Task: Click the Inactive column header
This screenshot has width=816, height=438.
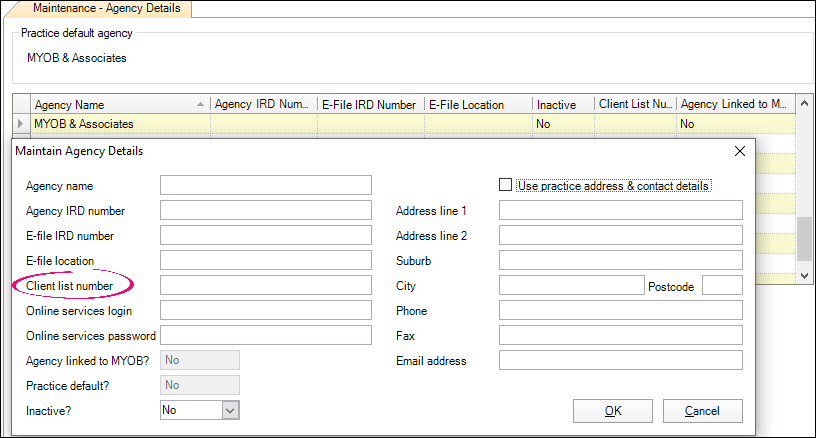Action: 561,104
